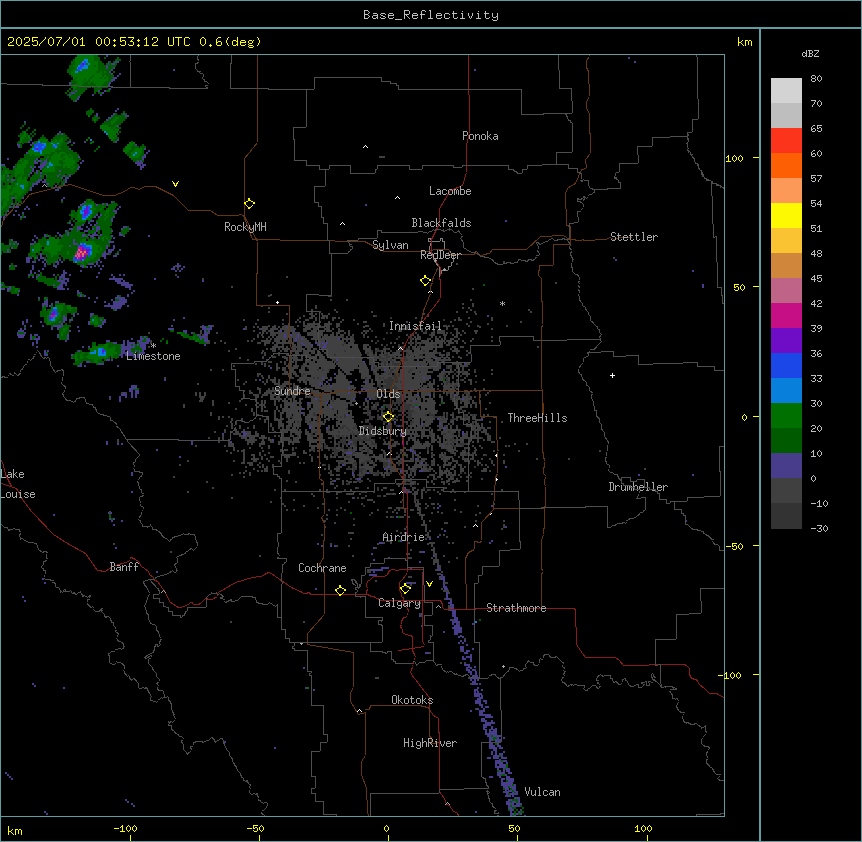Select the light gray 80 dBZ legend swatch
The image size is (862, 842).
tap(786, 91)
